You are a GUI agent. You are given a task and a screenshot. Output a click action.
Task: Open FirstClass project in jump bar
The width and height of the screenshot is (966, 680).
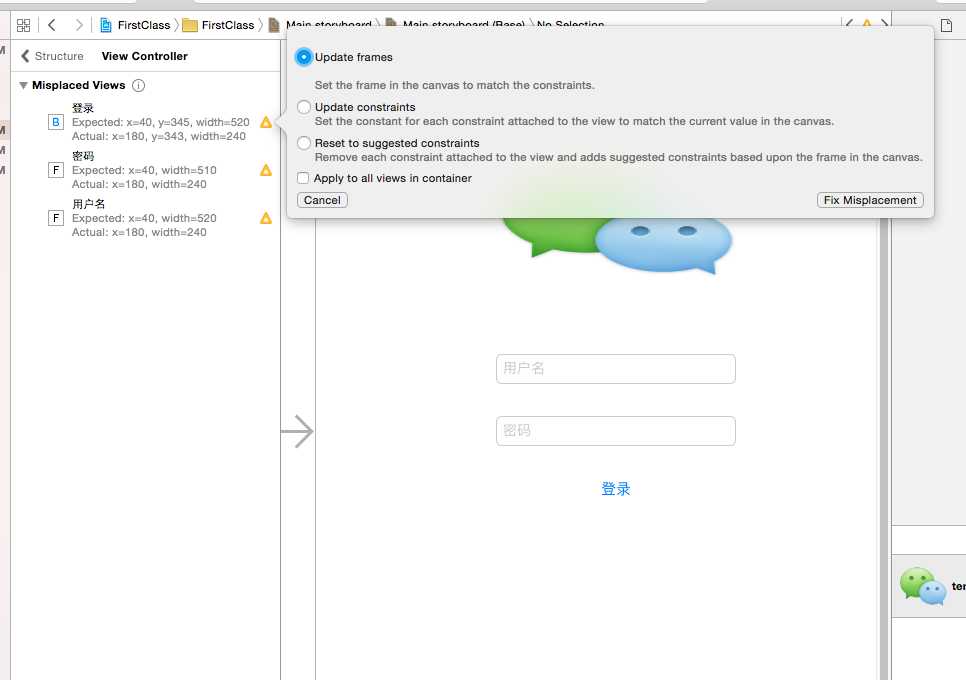coord(136,25)
